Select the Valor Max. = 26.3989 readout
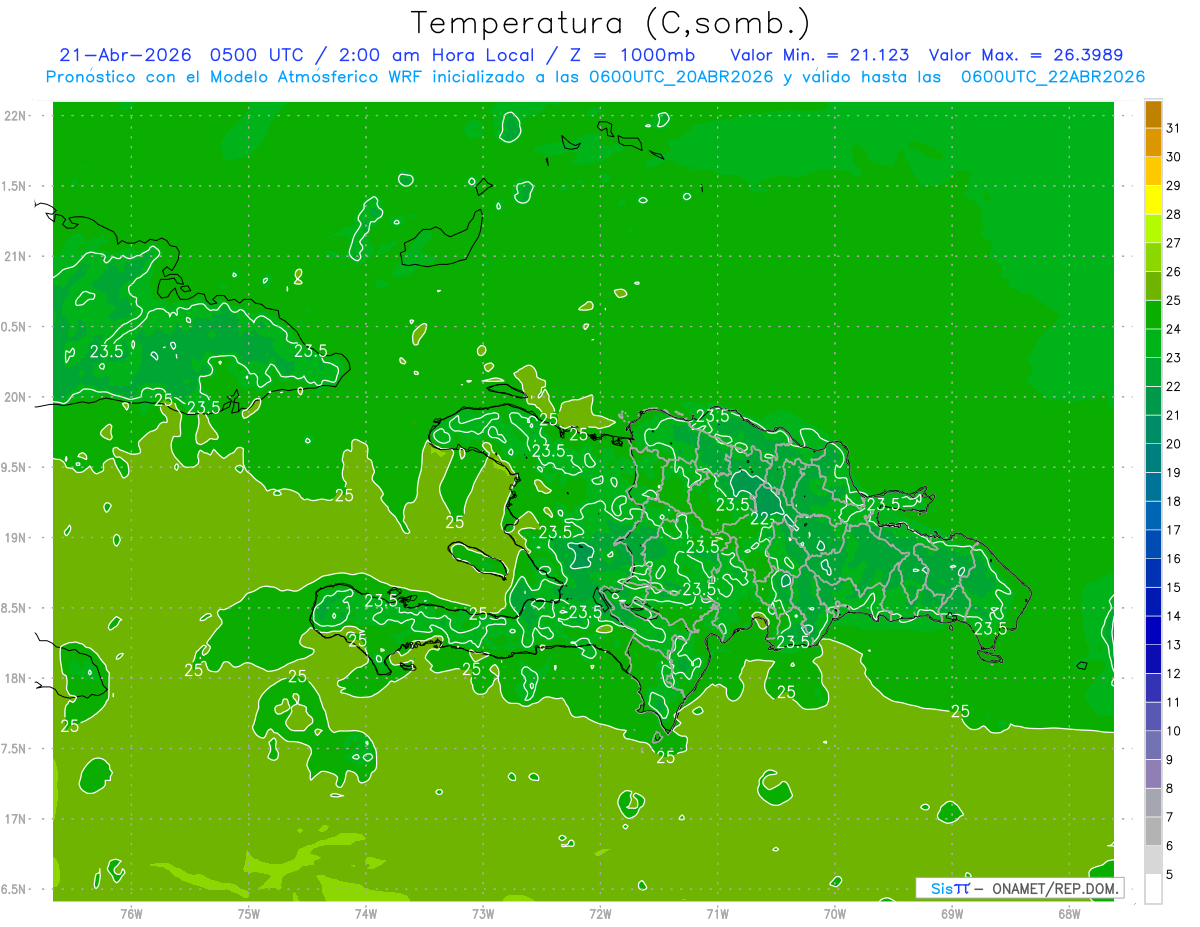 pyautogui.click(x=1032, y=55)
